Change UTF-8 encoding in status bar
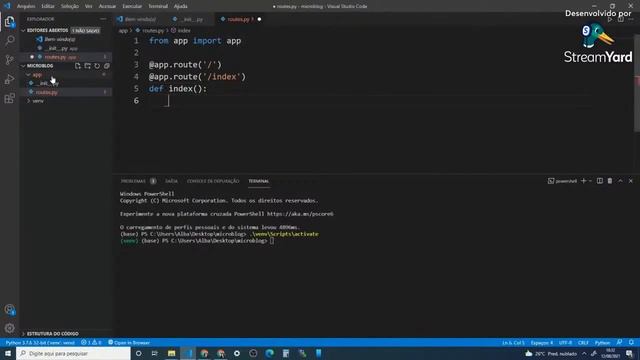This screenshot has height=360, width=640. tap(565, 342)
